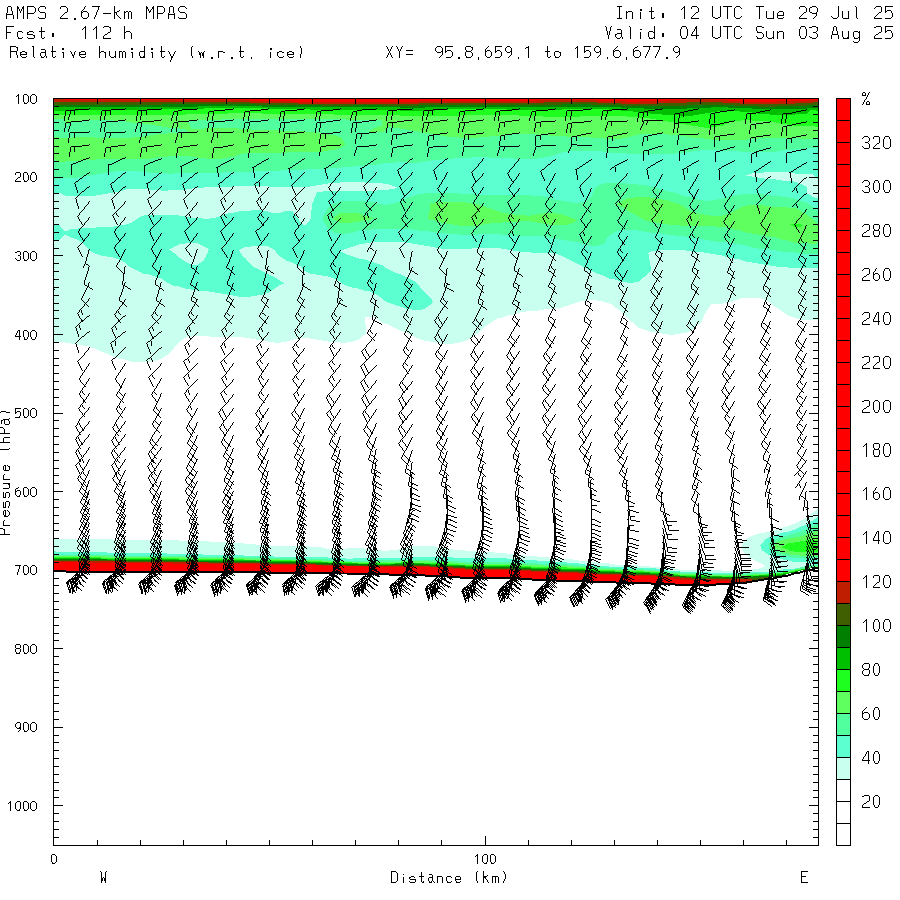Click the cyan colorbar segment above 40
The image size is (900, 900).
click(x=843, y=747)
